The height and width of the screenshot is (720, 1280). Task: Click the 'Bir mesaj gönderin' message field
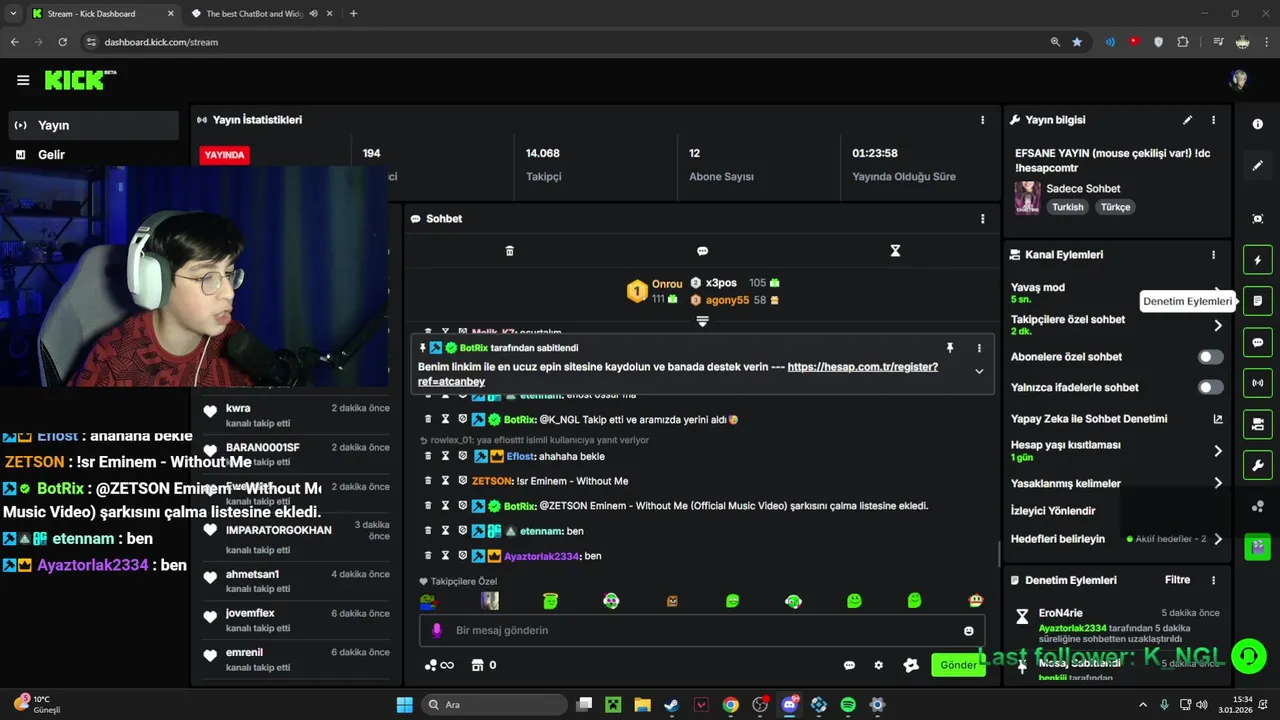[x=702, y=631]
